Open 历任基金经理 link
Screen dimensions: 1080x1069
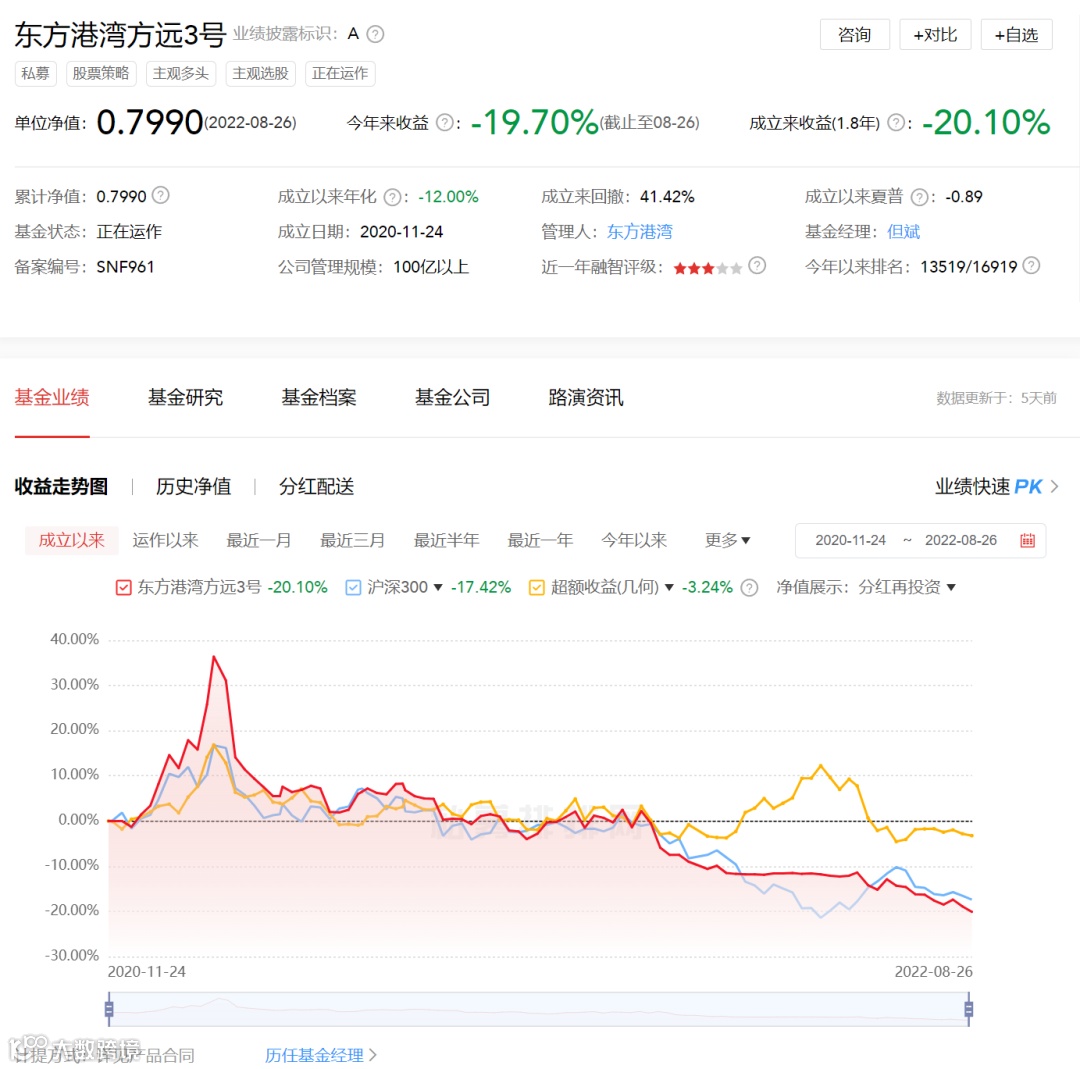[x=321, y=1055]
